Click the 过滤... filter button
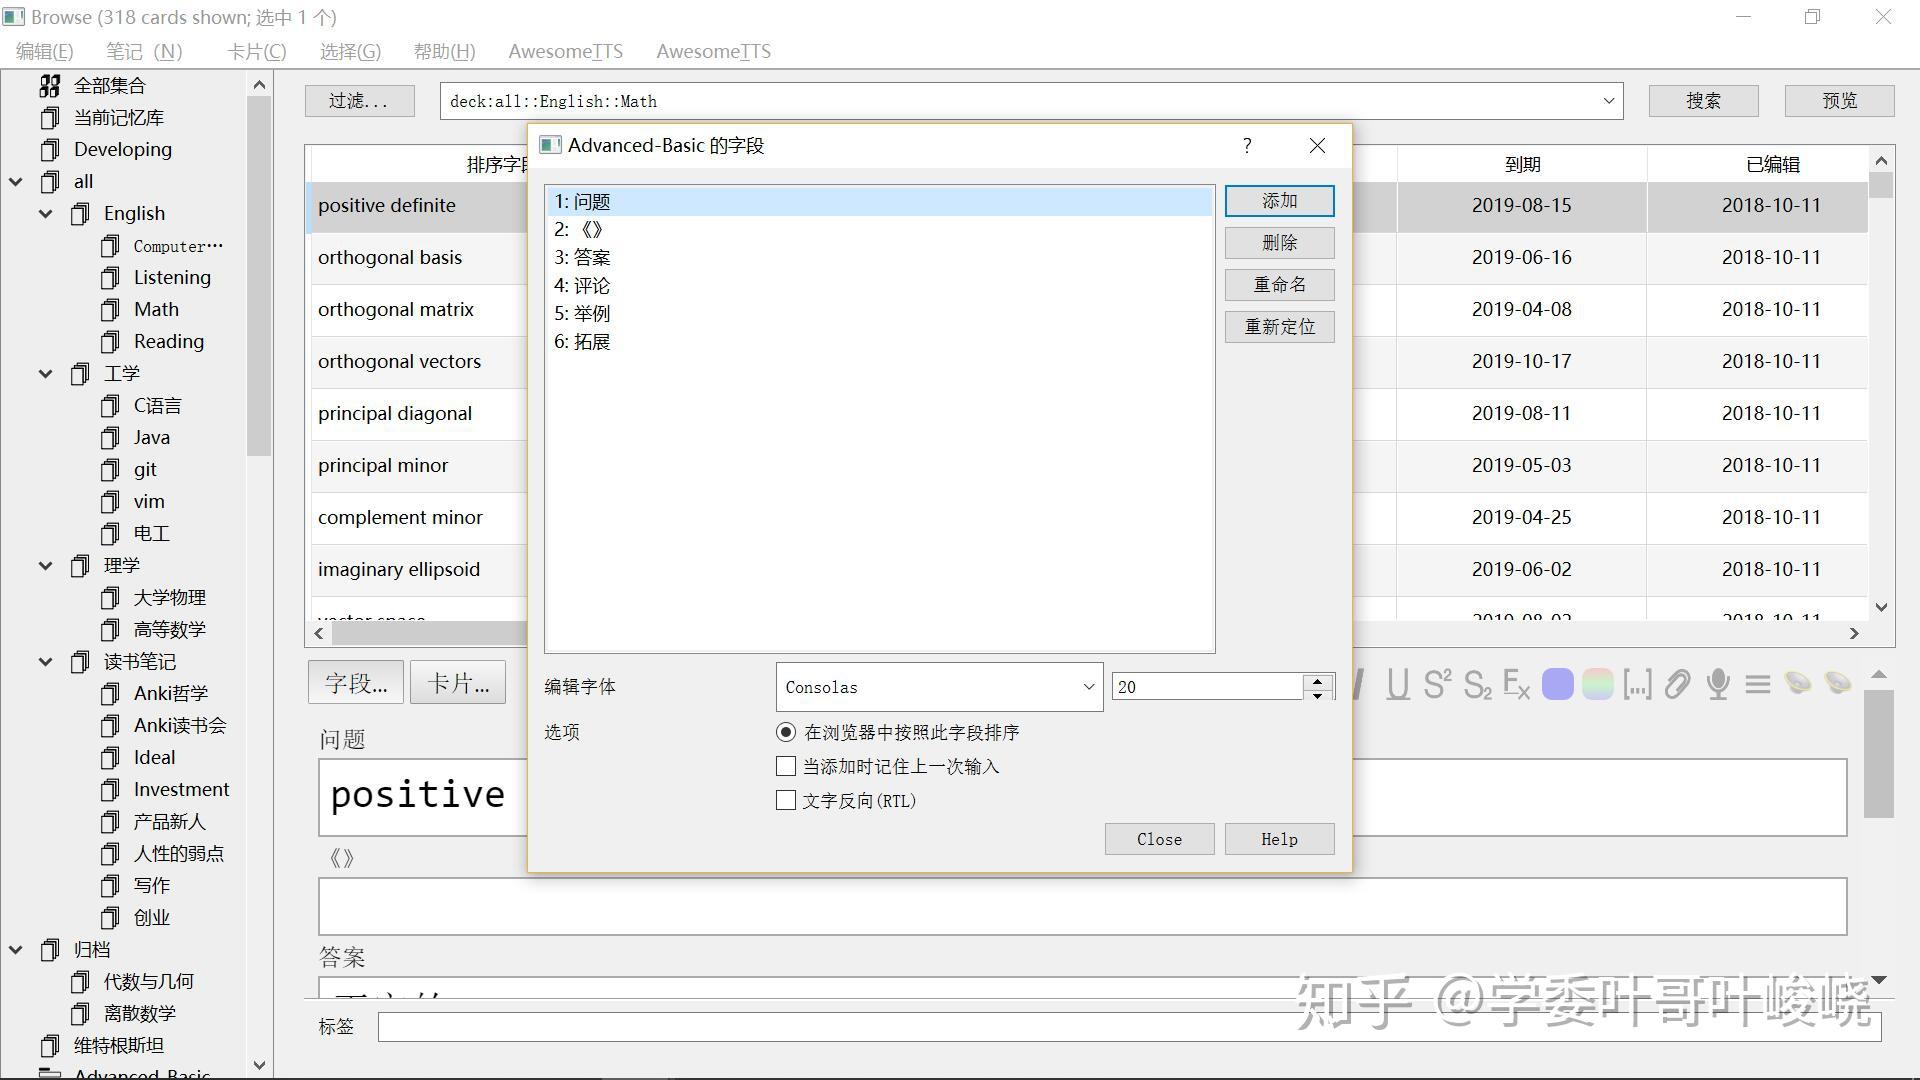 [x=359, y=101]
